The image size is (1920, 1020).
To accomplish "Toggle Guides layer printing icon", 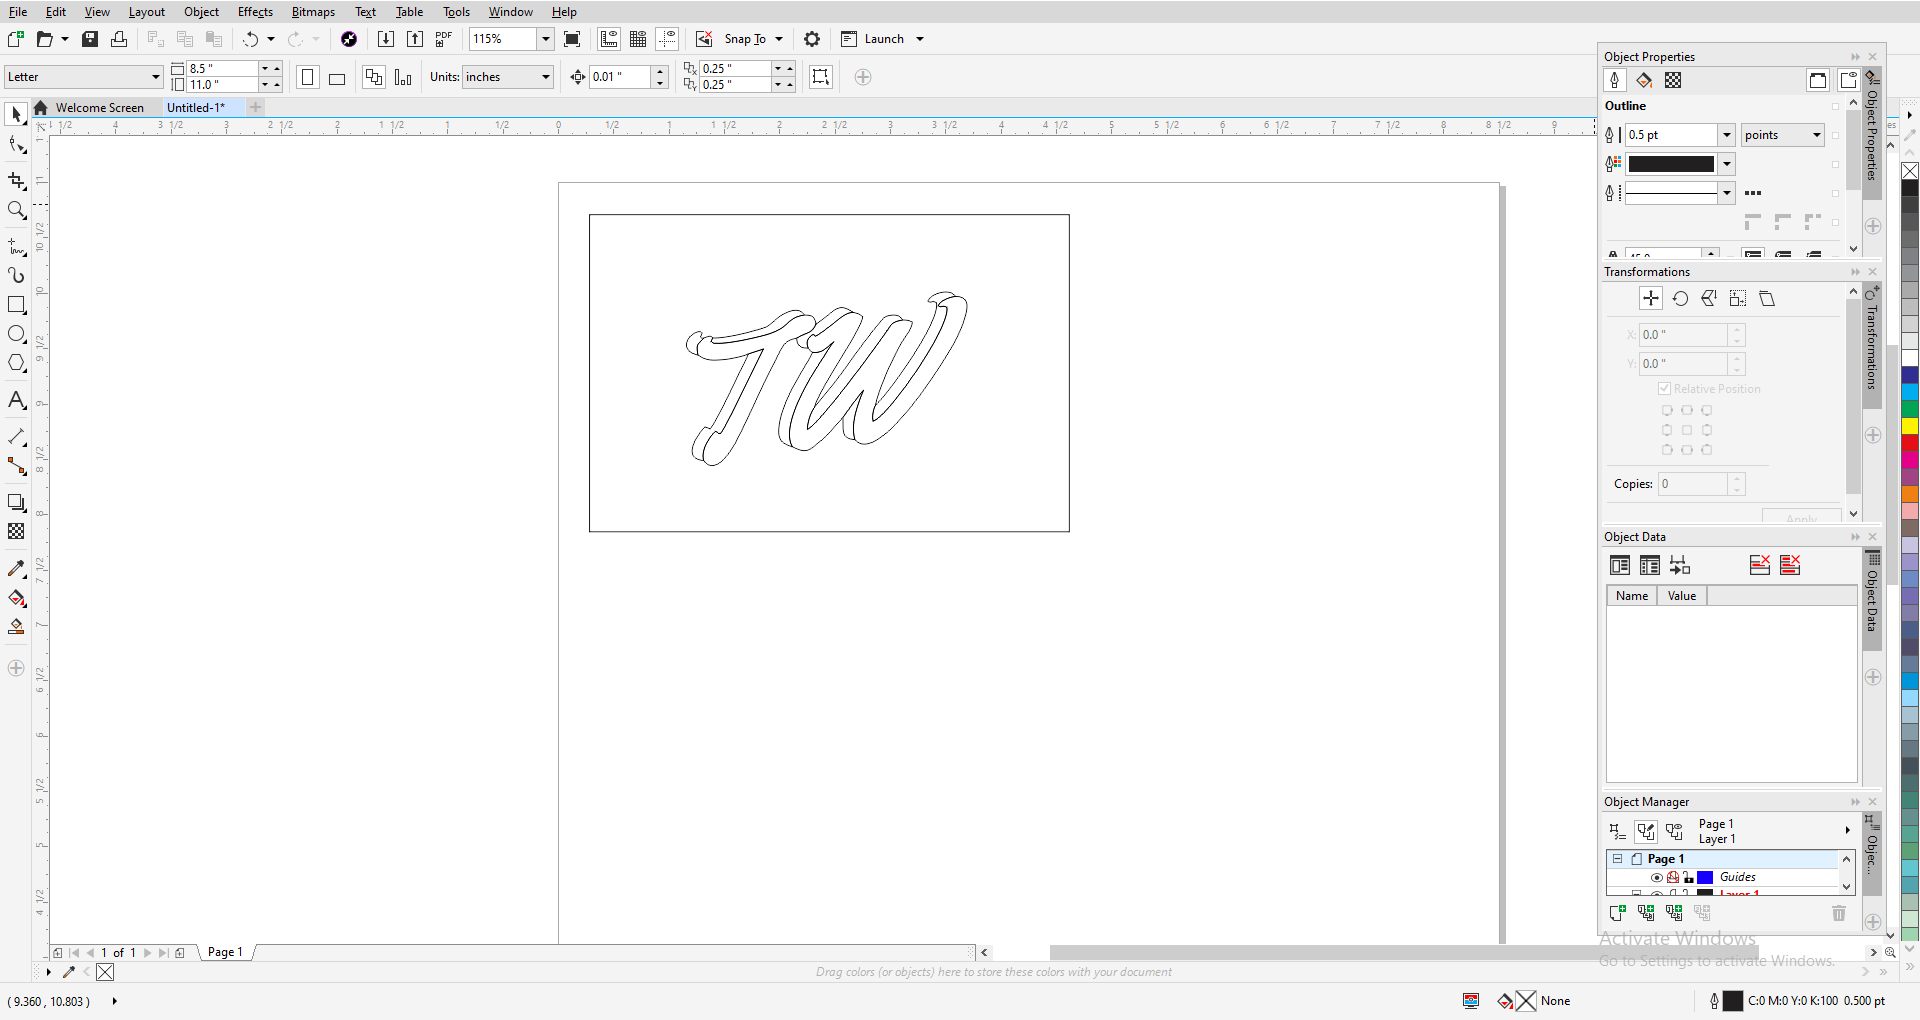I will [1673, 877].
